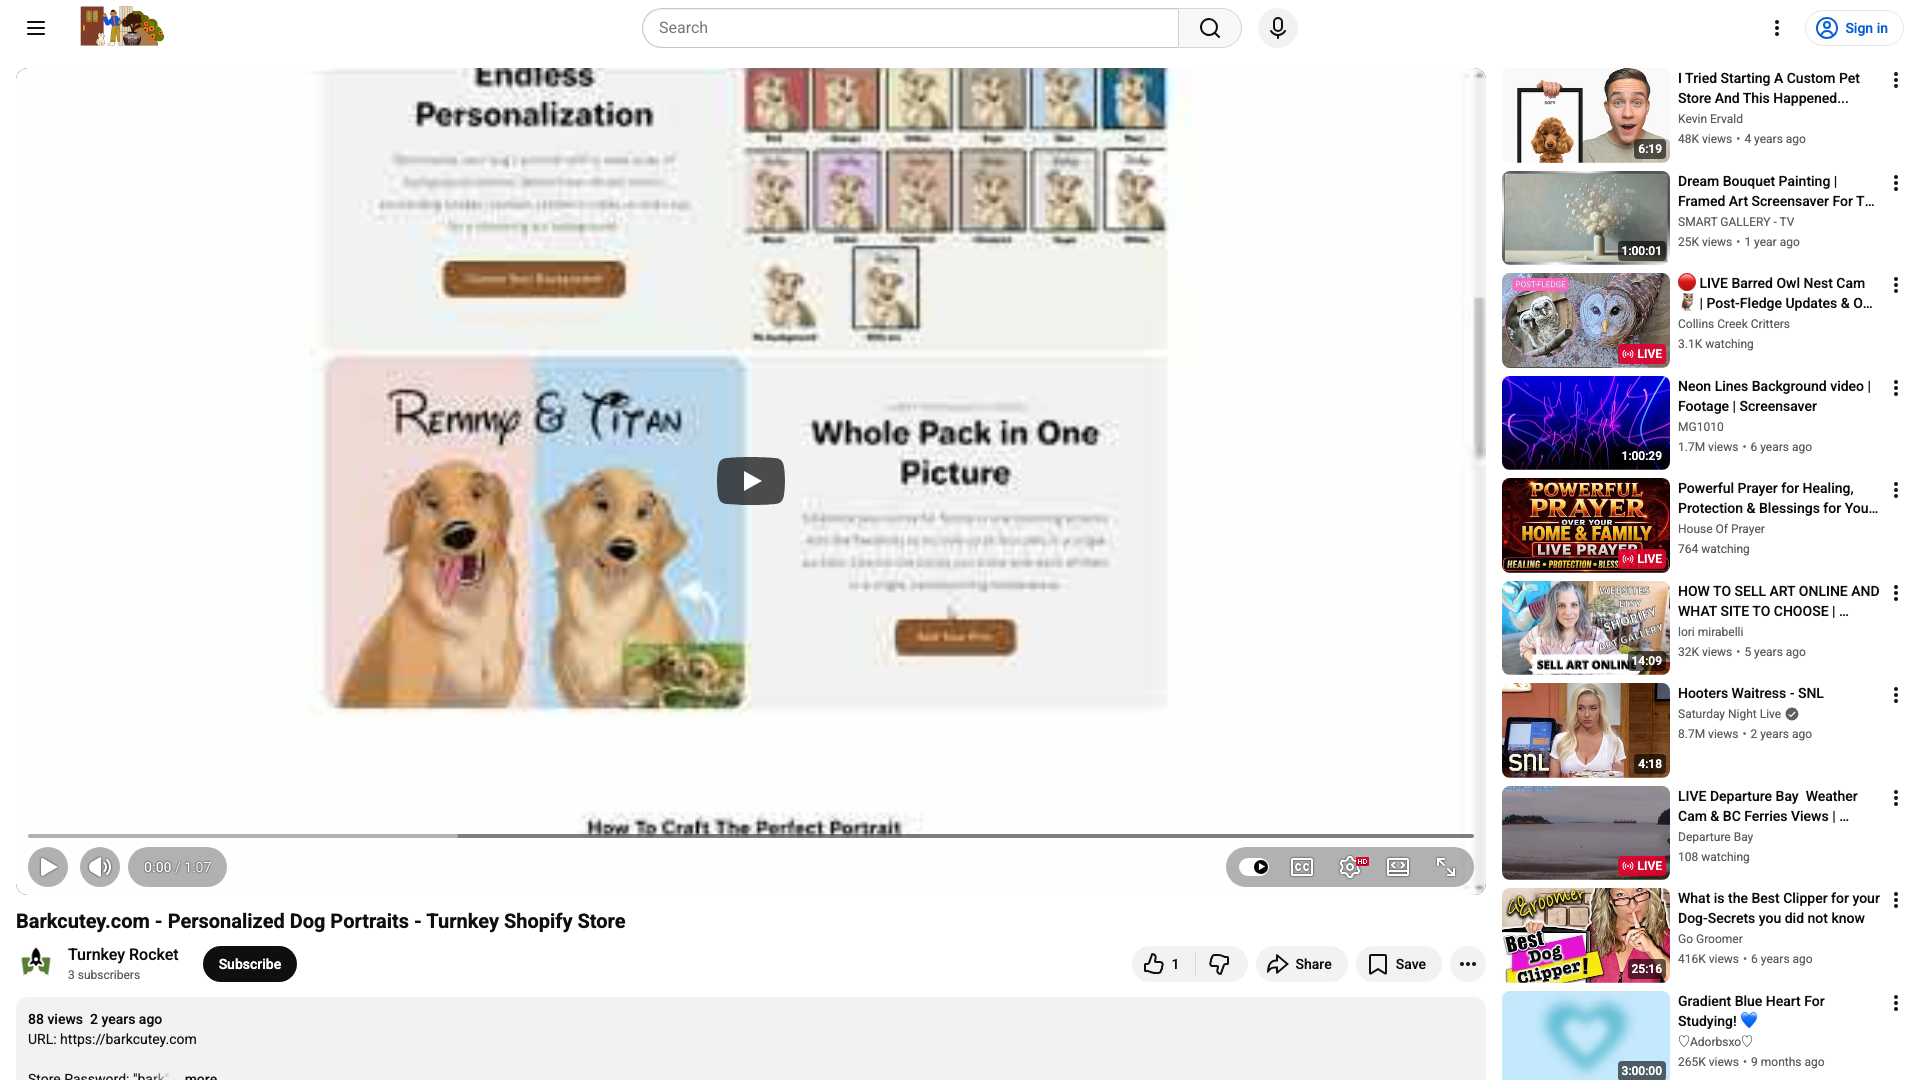Open the Turnkey Rocket channel avatar

coord(36,963)
